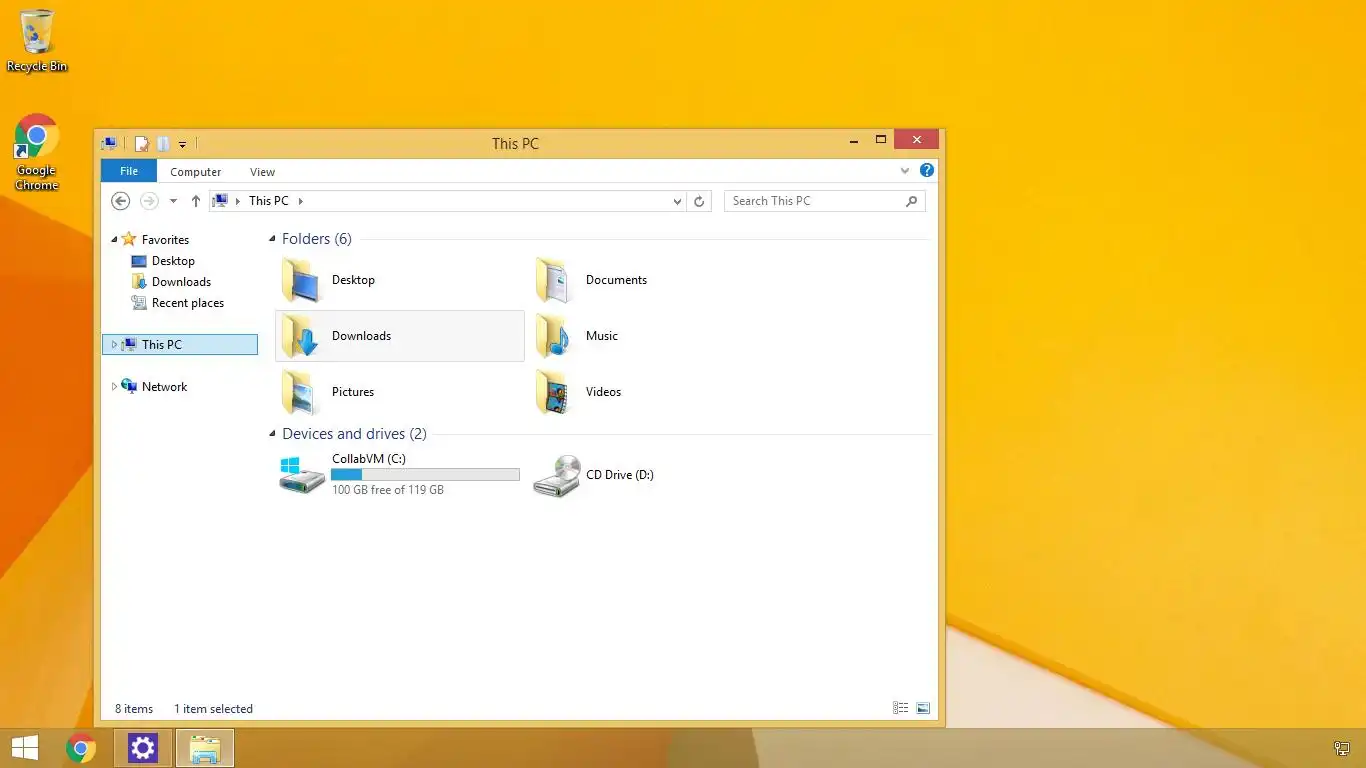
Task: Select Desktop under Favorites
Action: (x=173, y=261)
